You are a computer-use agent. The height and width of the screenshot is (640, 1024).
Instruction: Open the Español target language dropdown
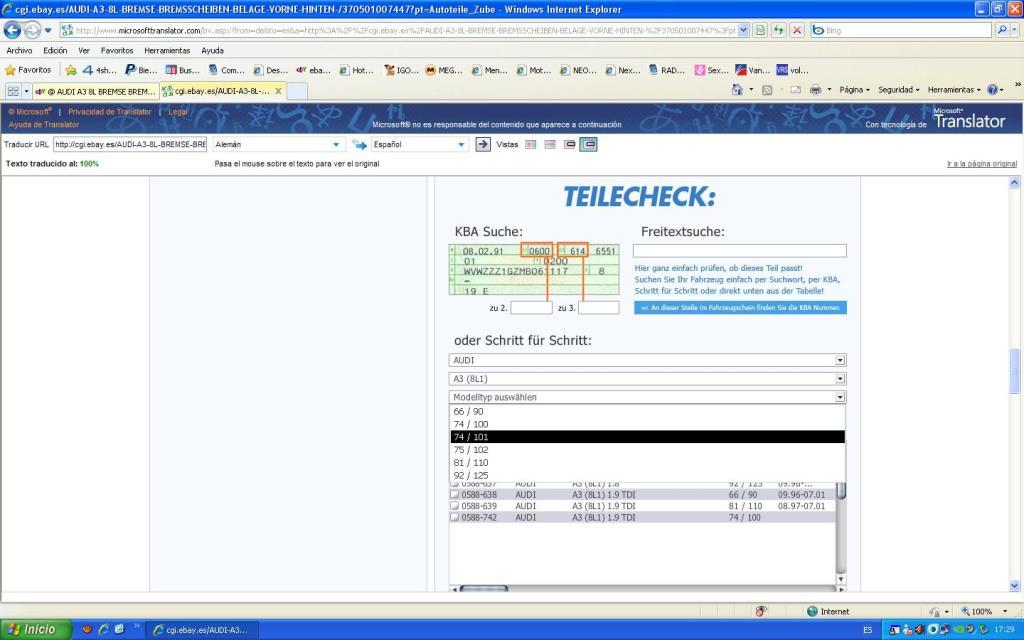coord(419,144)
